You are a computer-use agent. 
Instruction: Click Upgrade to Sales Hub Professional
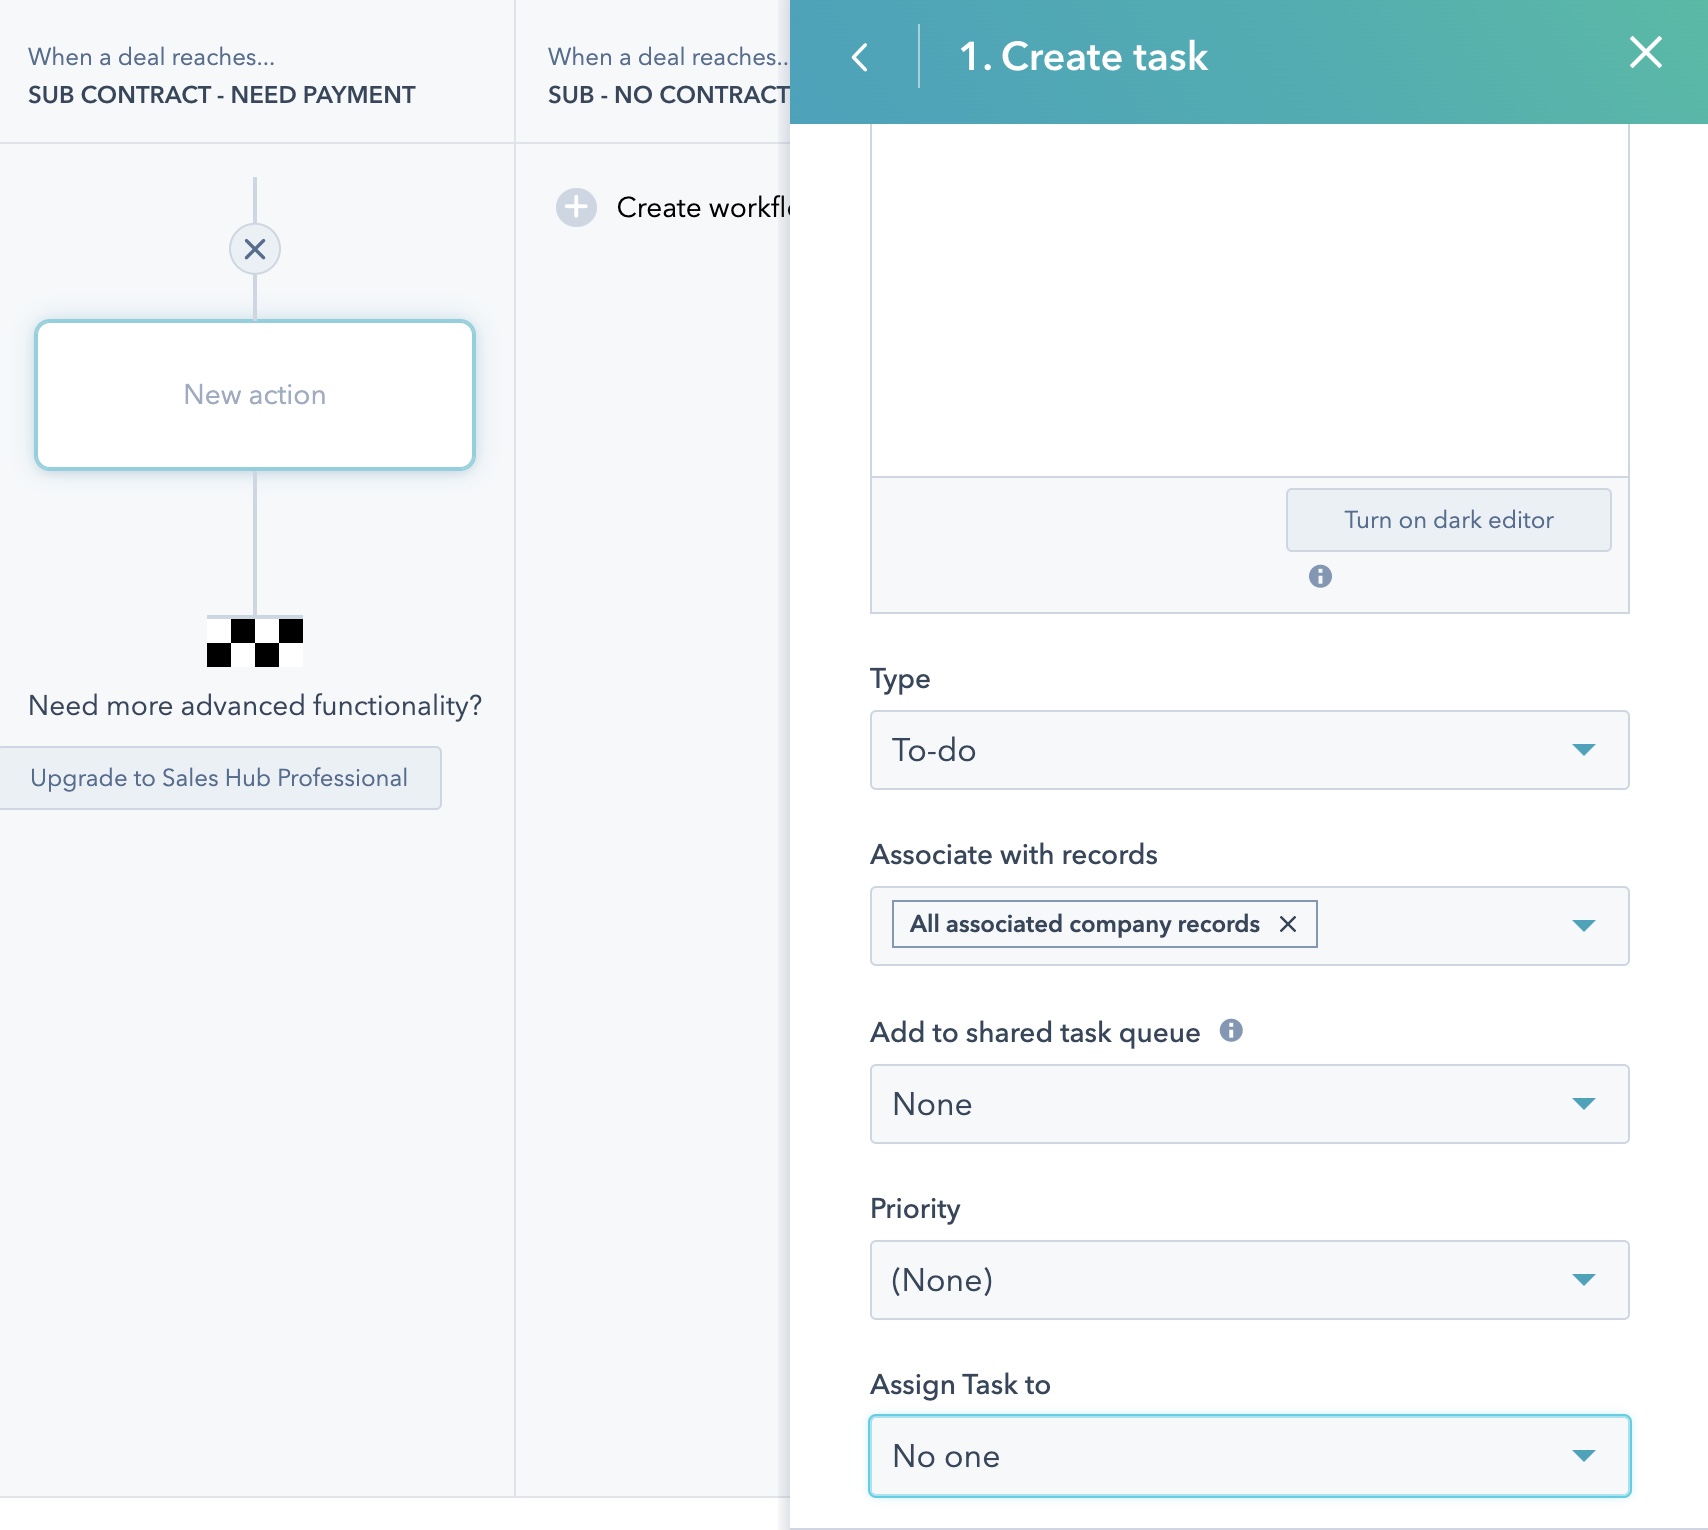coord(220,777)
